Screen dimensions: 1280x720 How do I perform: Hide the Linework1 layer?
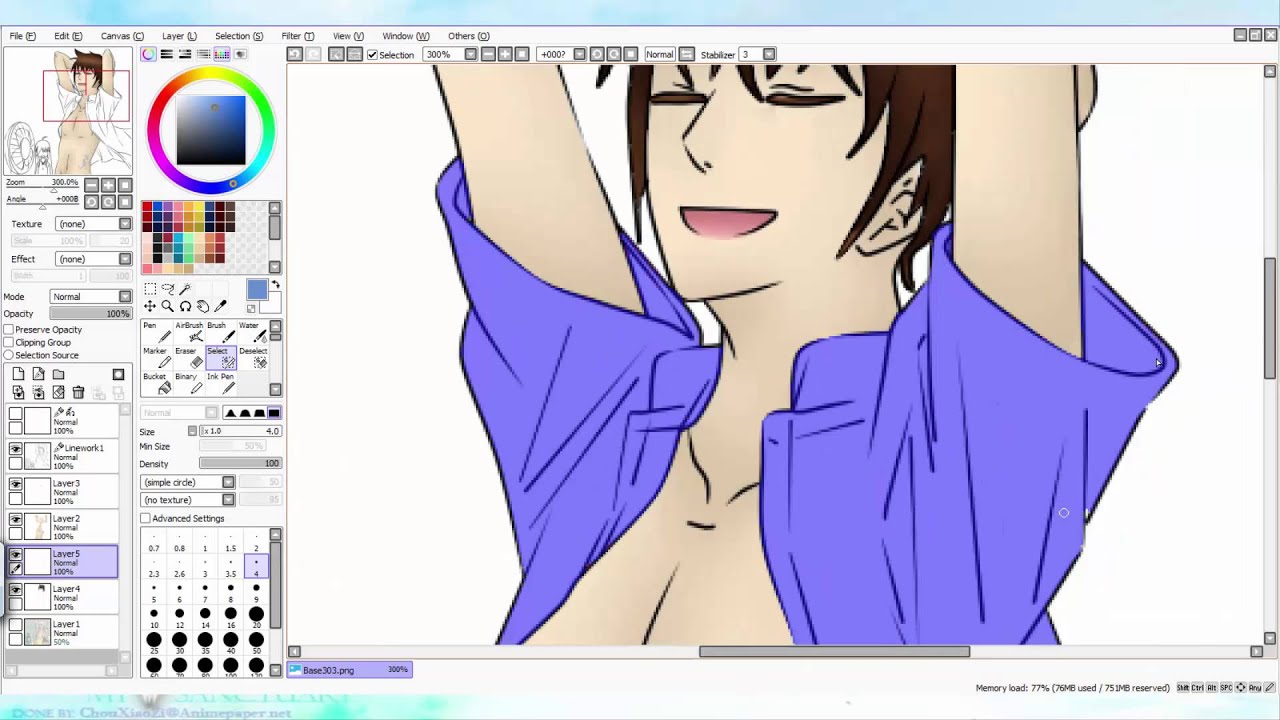pyautogui.click(x=15, y=449)
